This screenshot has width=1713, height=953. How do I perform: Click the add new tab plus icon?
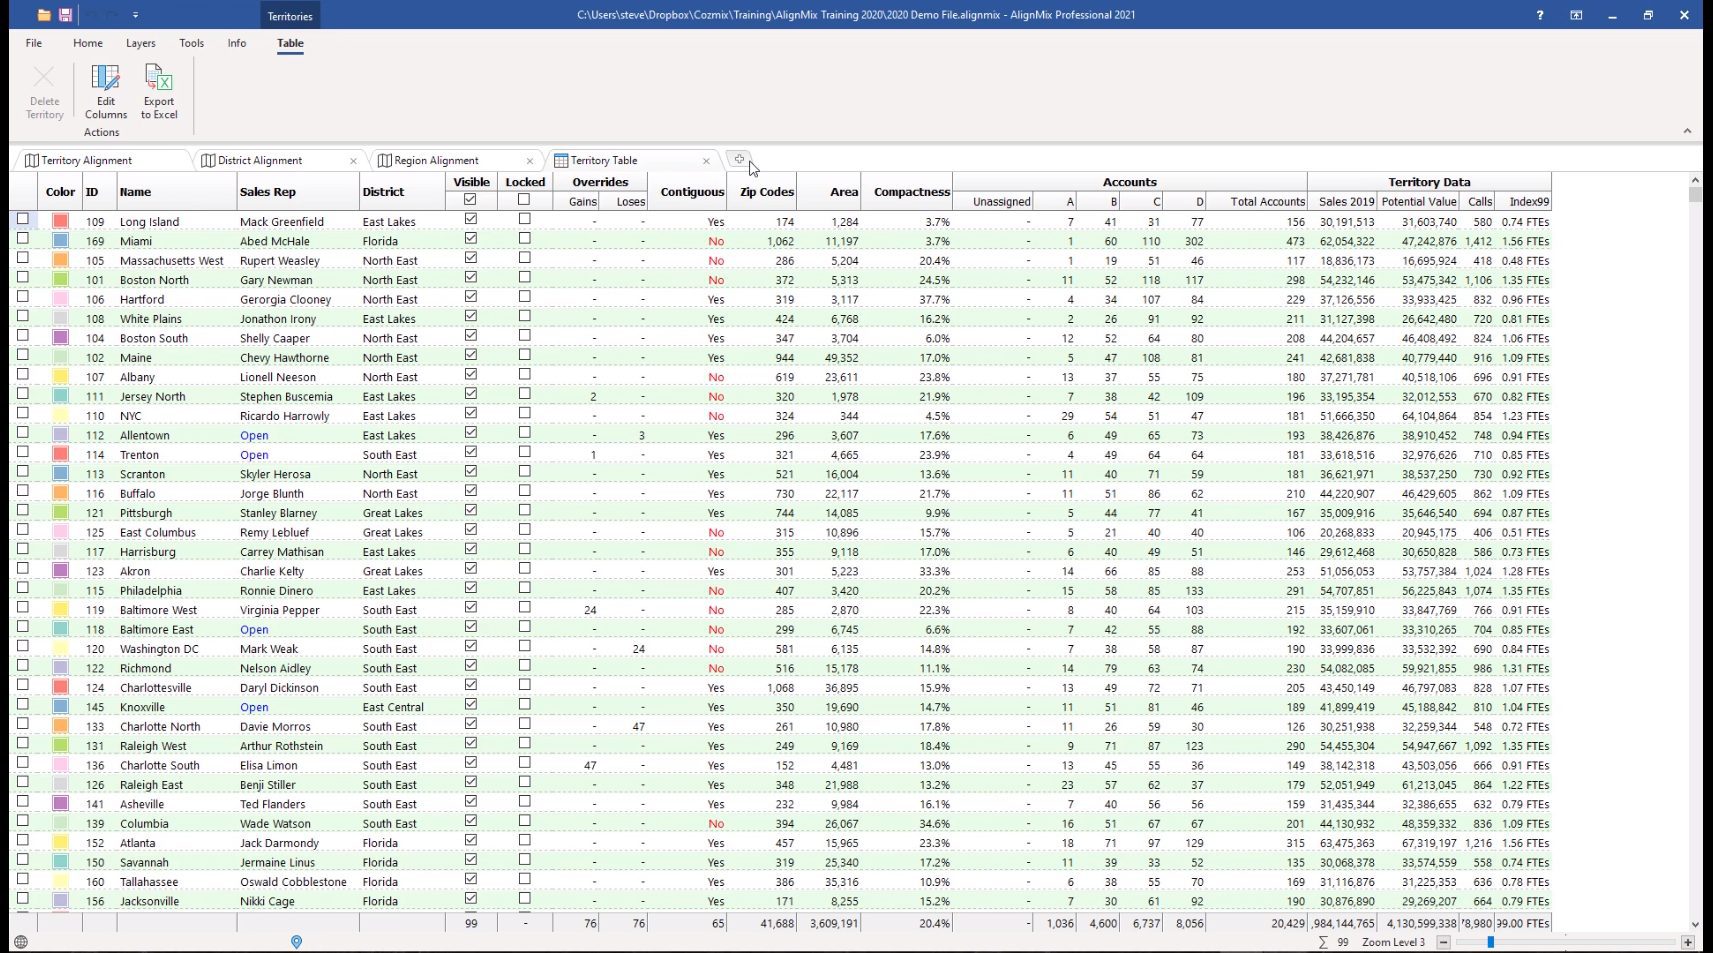pos(739,160)
